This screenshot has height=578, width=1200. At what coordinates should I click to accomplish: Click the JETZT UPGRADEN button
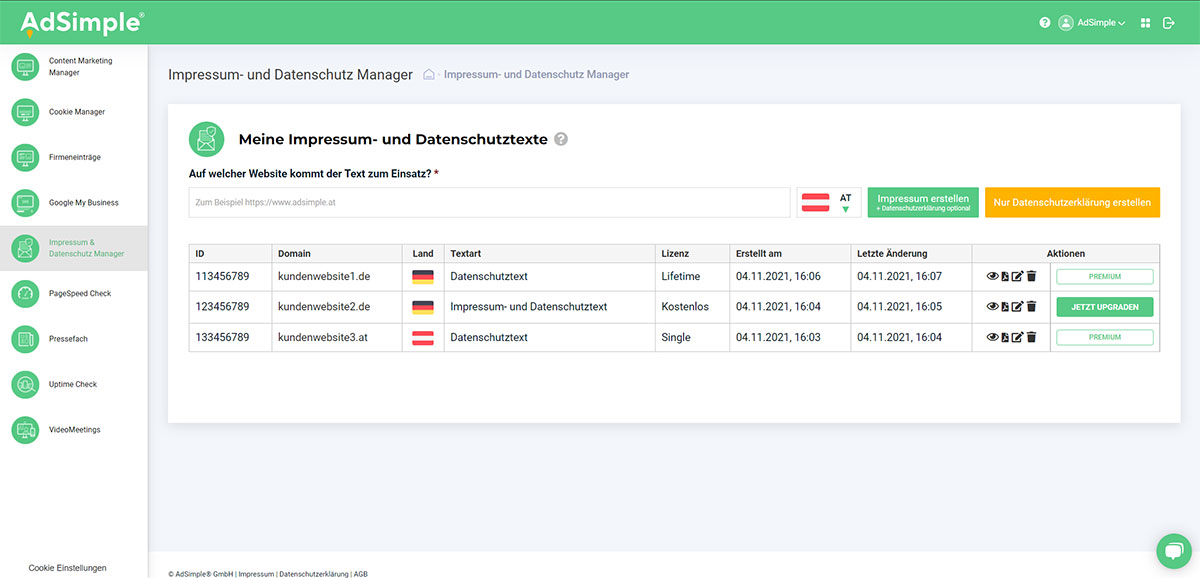(1104, 306)
